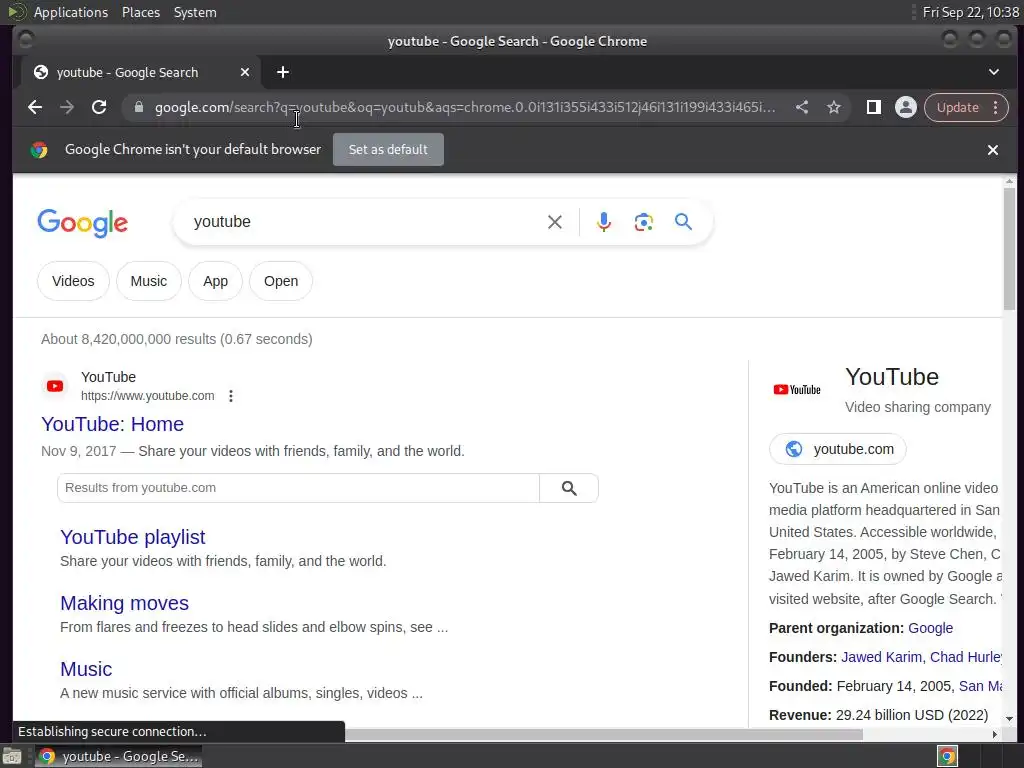The height and width of the screenshot is (768, 1024).
Task: Submit search with the magnifier icon
Action: point(683,222)
